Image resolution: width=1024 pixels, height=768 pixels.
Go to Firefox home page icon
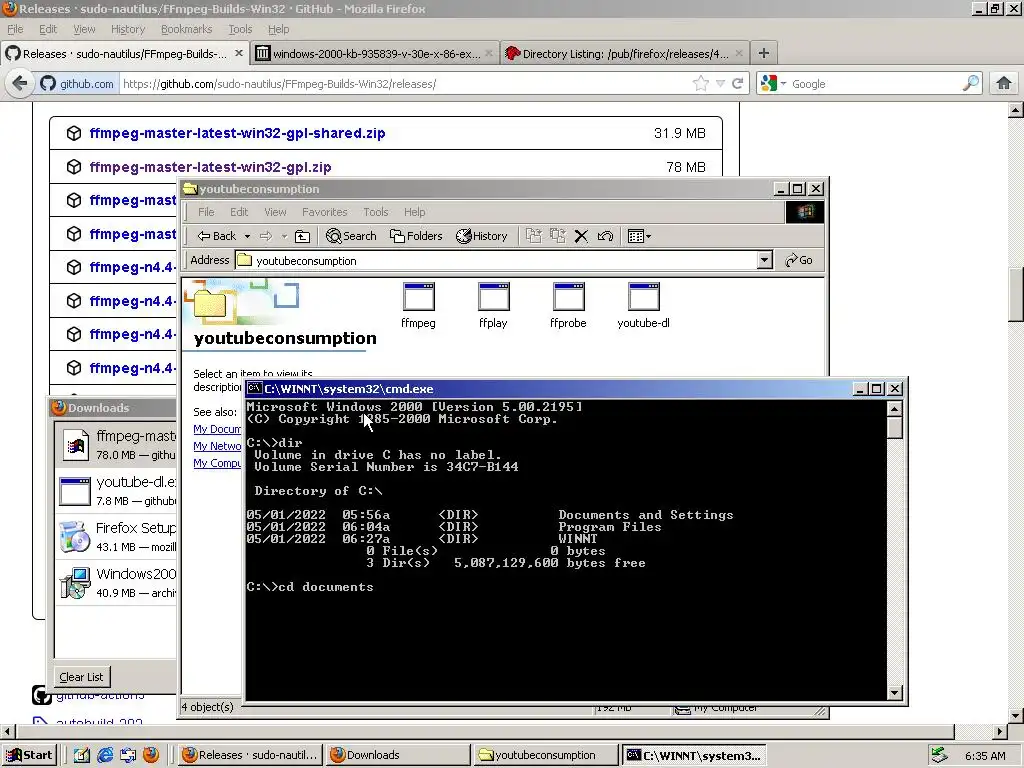1004,83
